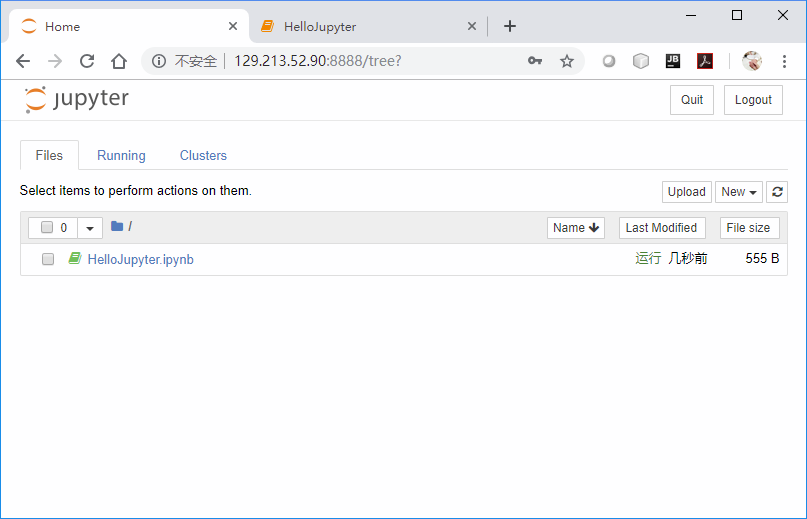Switch to the Clusters tab
The height and width of the screenshot is (519, 807).
[x=203, y=156]
